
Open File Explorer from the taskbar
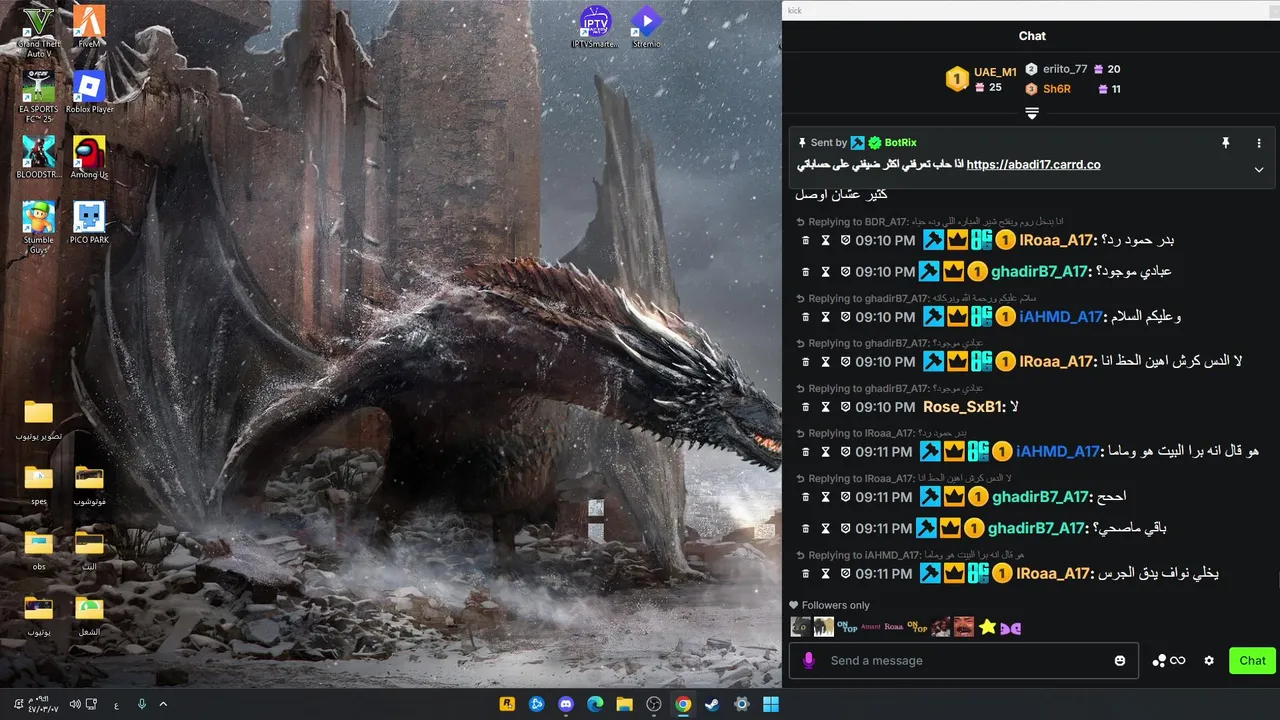coord(624,704)
